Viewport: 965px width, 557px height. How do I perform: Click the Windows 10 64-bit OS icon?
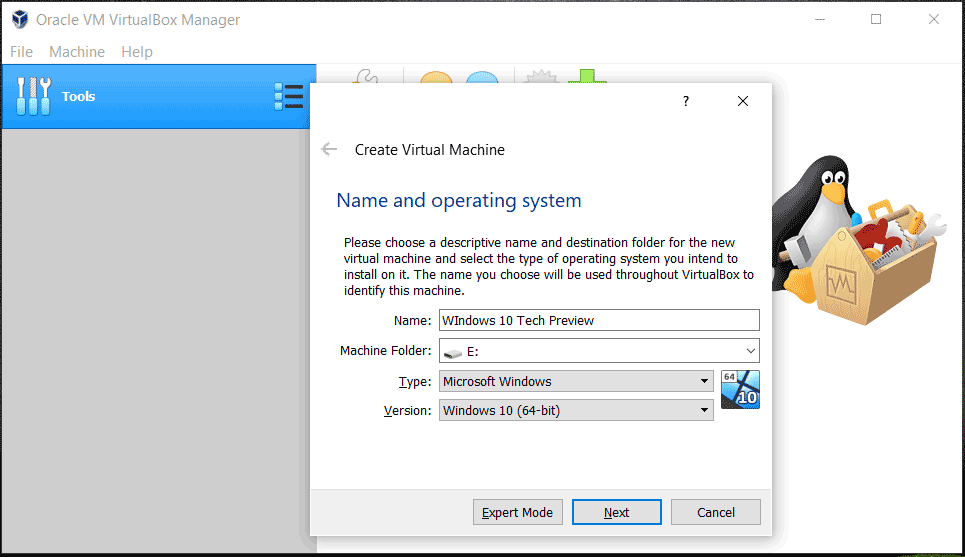(x=740, y=390)
